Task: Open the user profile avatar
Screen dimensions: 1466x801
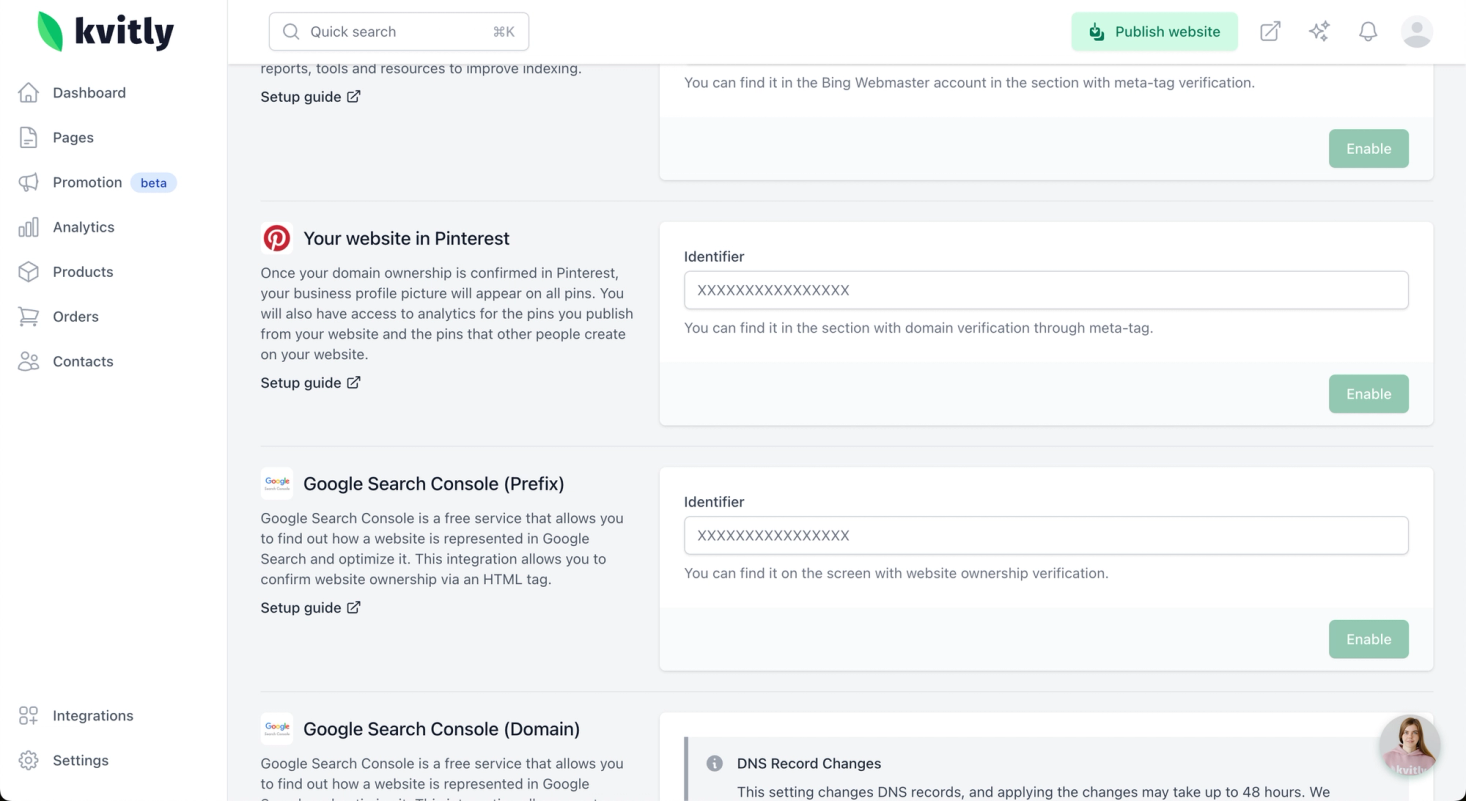Action: (x=1417, y=32)
